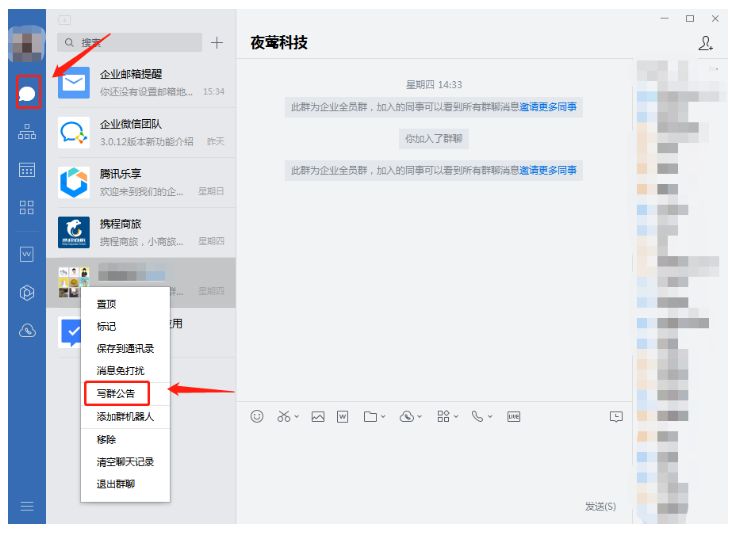Choose 保存到通讯录 in context menu

click(125, 349)
